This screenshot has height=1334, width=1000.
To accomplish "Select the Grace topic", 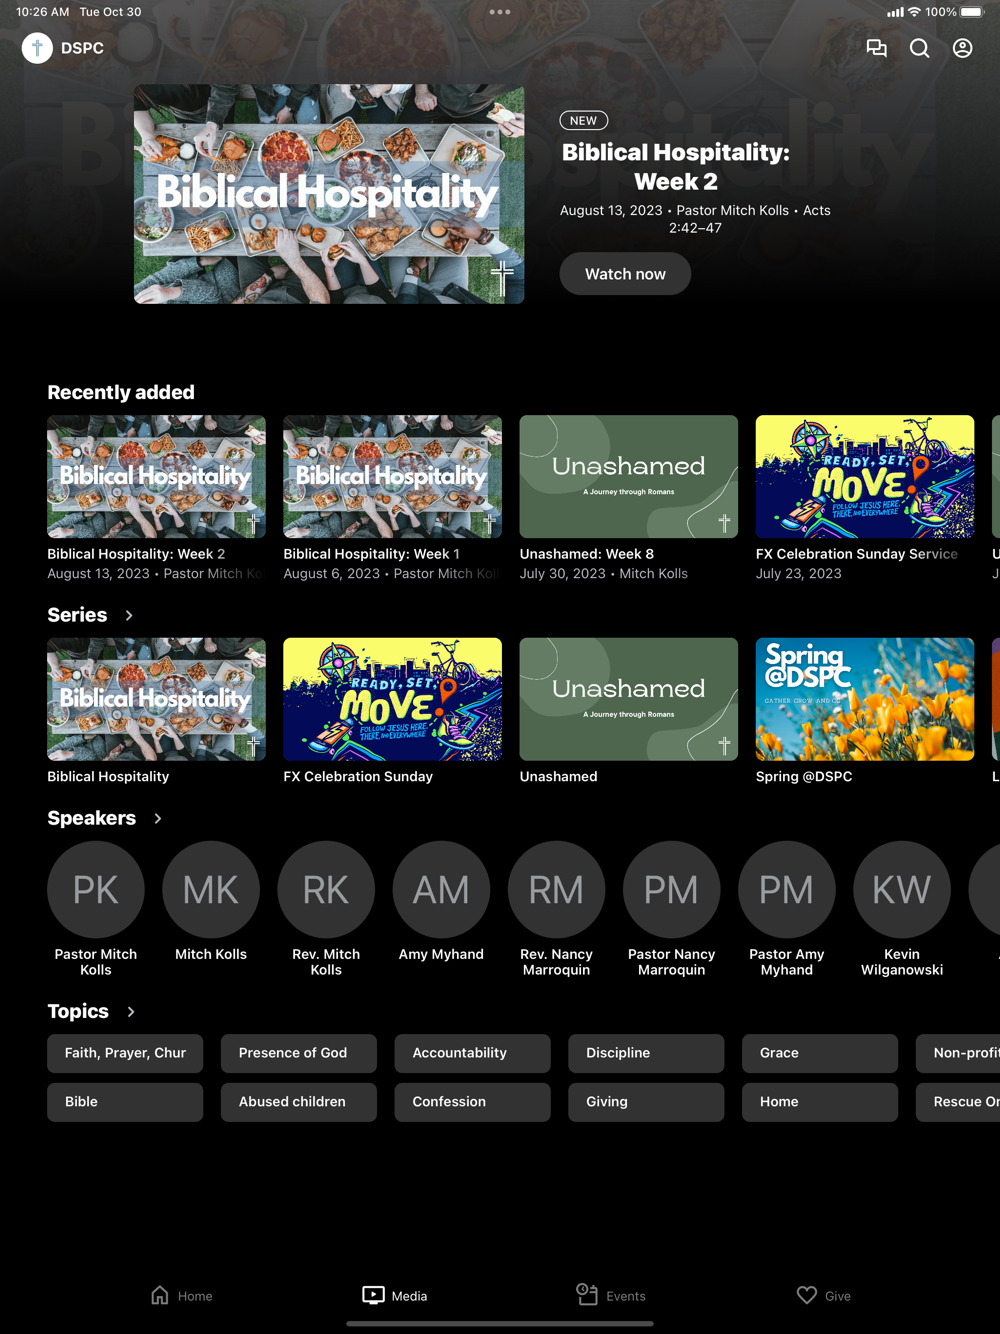I will coord(820,1053).
